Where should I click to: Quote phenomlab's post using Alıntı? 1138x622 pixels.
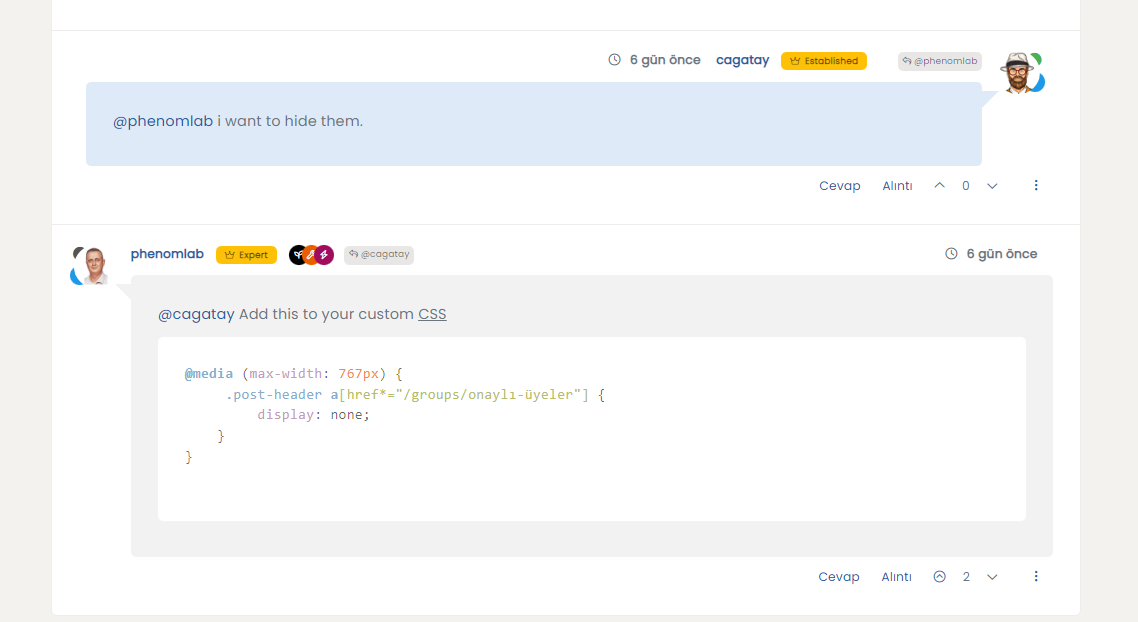pos(896,577)
